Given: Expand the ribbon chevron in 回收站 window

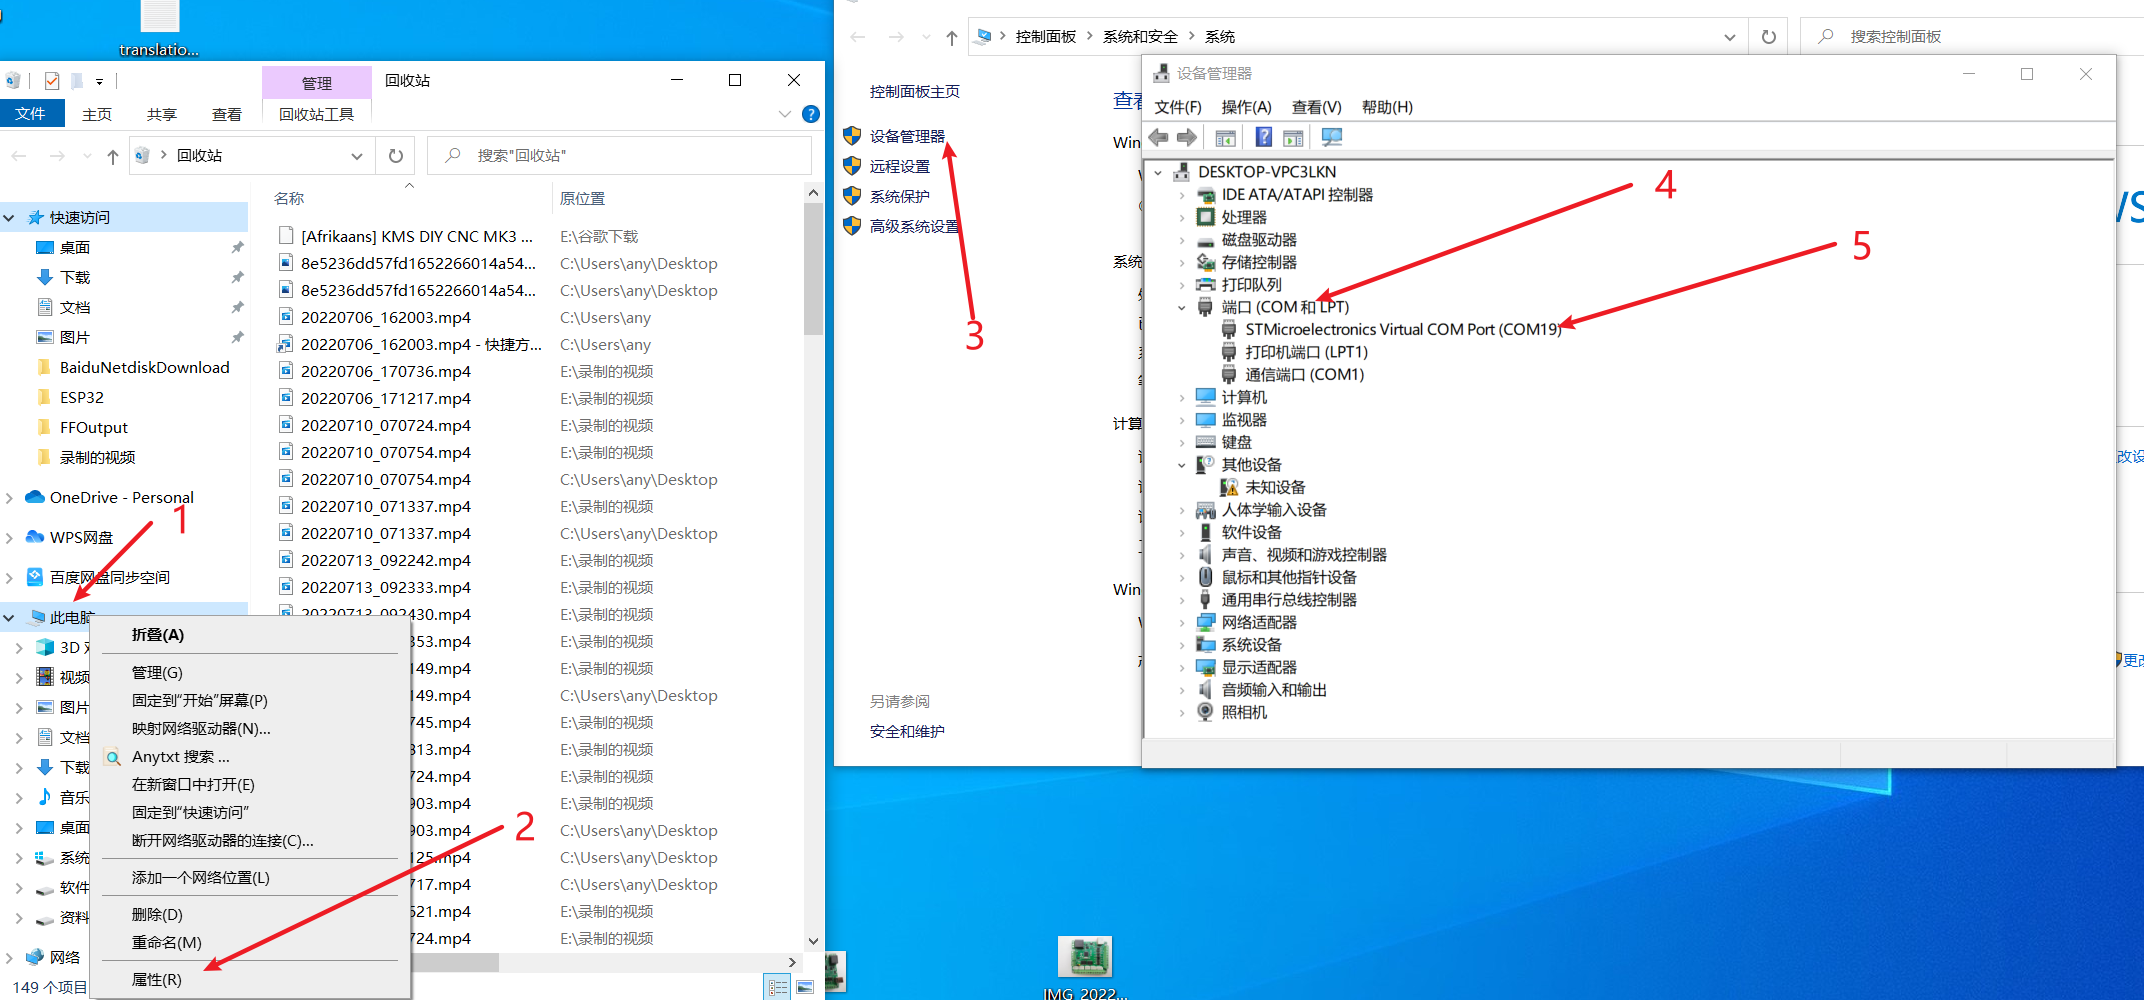Looking at the screenshot, I should pos(785,114).
